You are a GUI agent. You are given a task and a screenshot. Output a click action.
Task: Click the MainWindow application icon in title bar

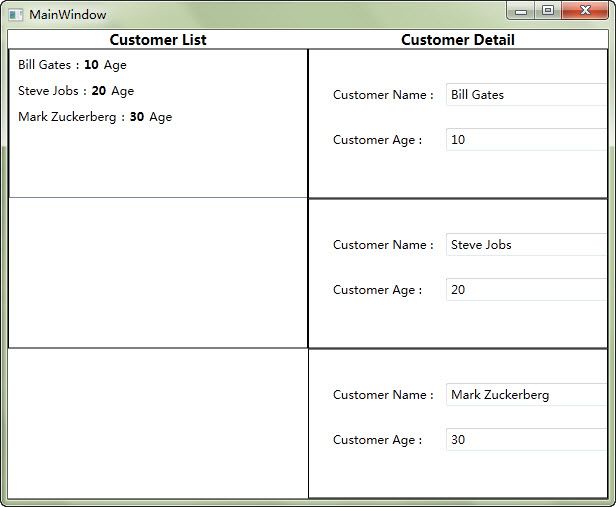(x=16, y=15)
